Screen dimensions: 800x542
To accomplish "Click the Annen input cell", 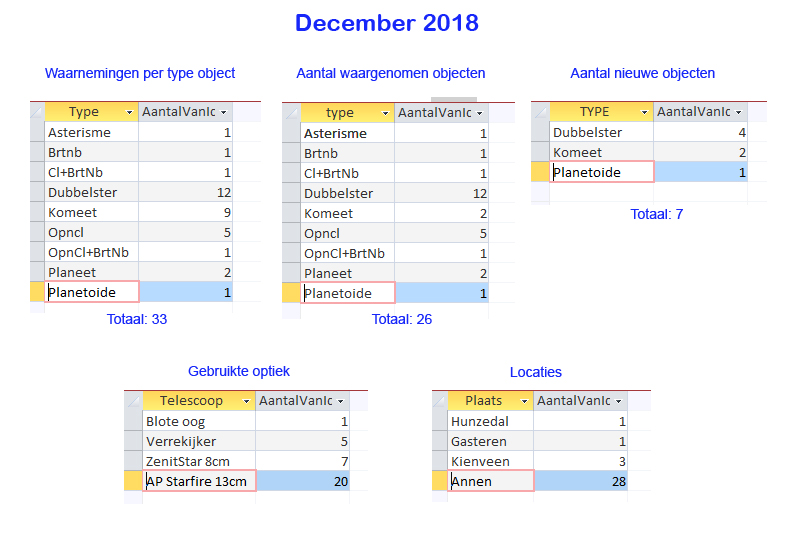I will [491, 481].
